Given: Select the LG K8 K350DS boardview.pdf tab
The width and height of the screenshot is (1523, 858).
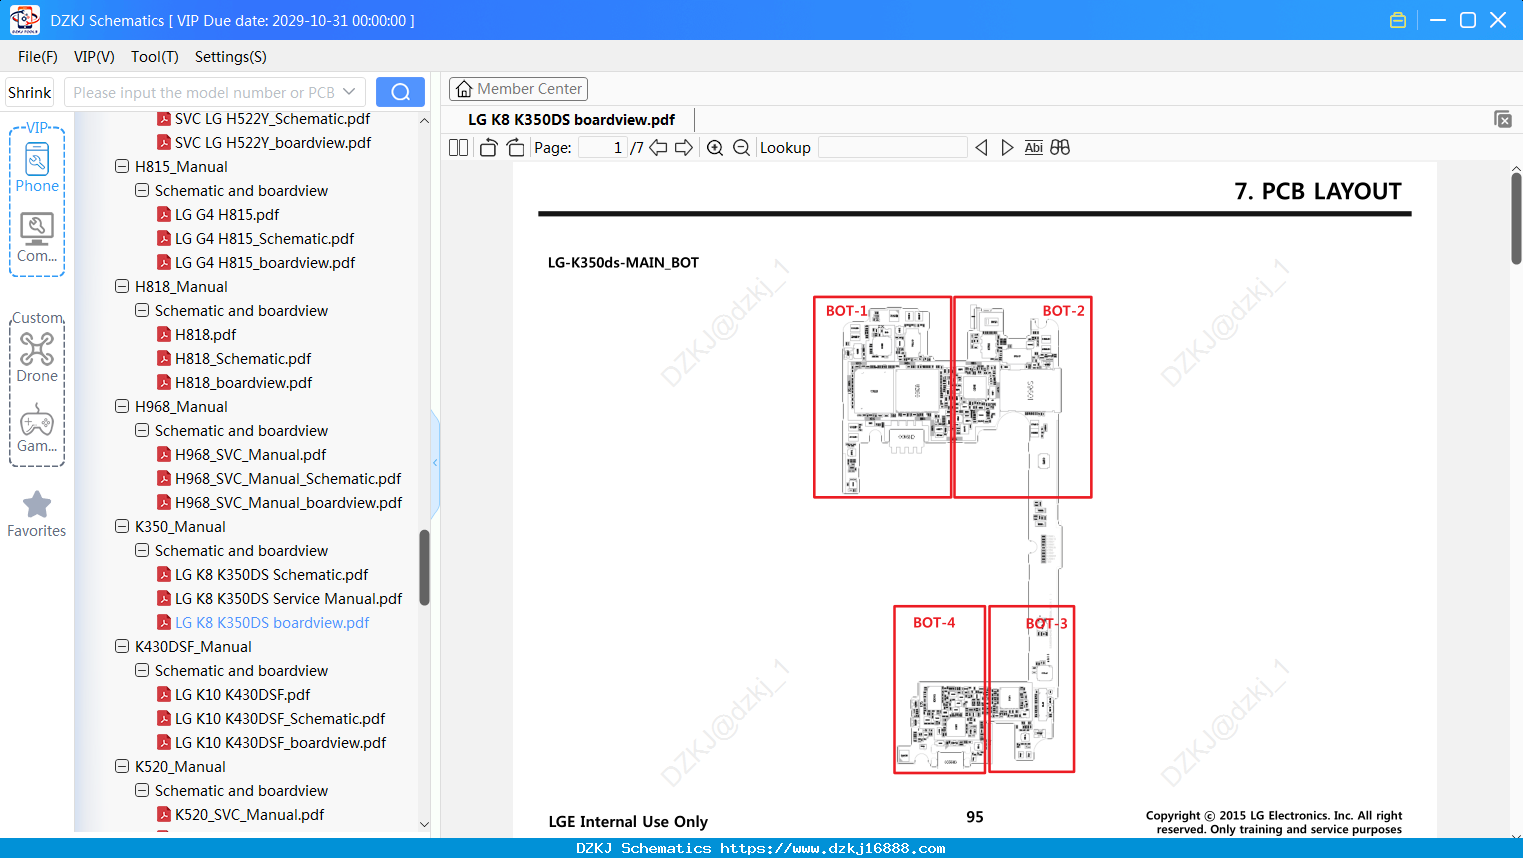Looking at the screenshot, I should click(x=572, y=120).
